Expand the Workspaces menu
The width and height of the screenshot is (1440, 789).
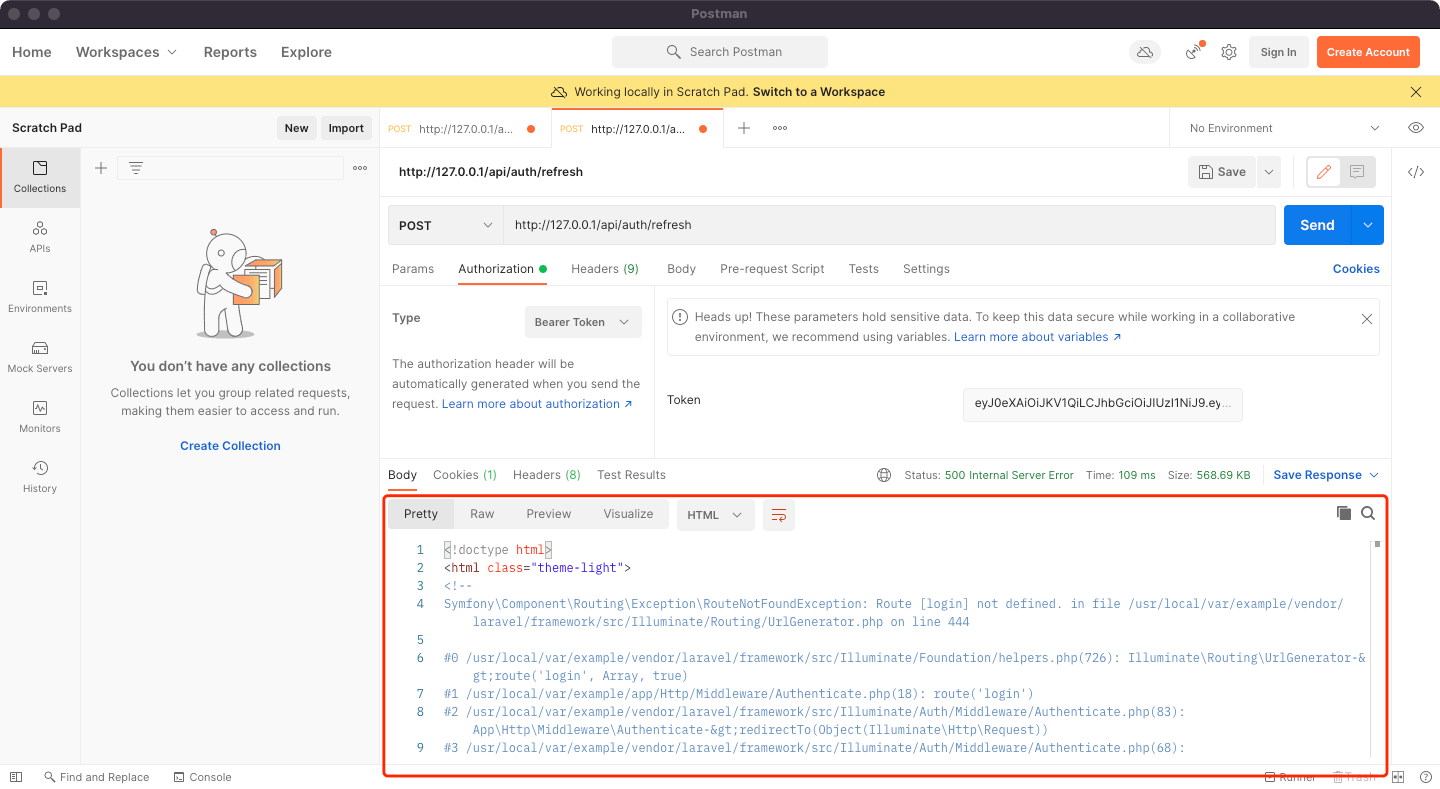click(126, 52)
